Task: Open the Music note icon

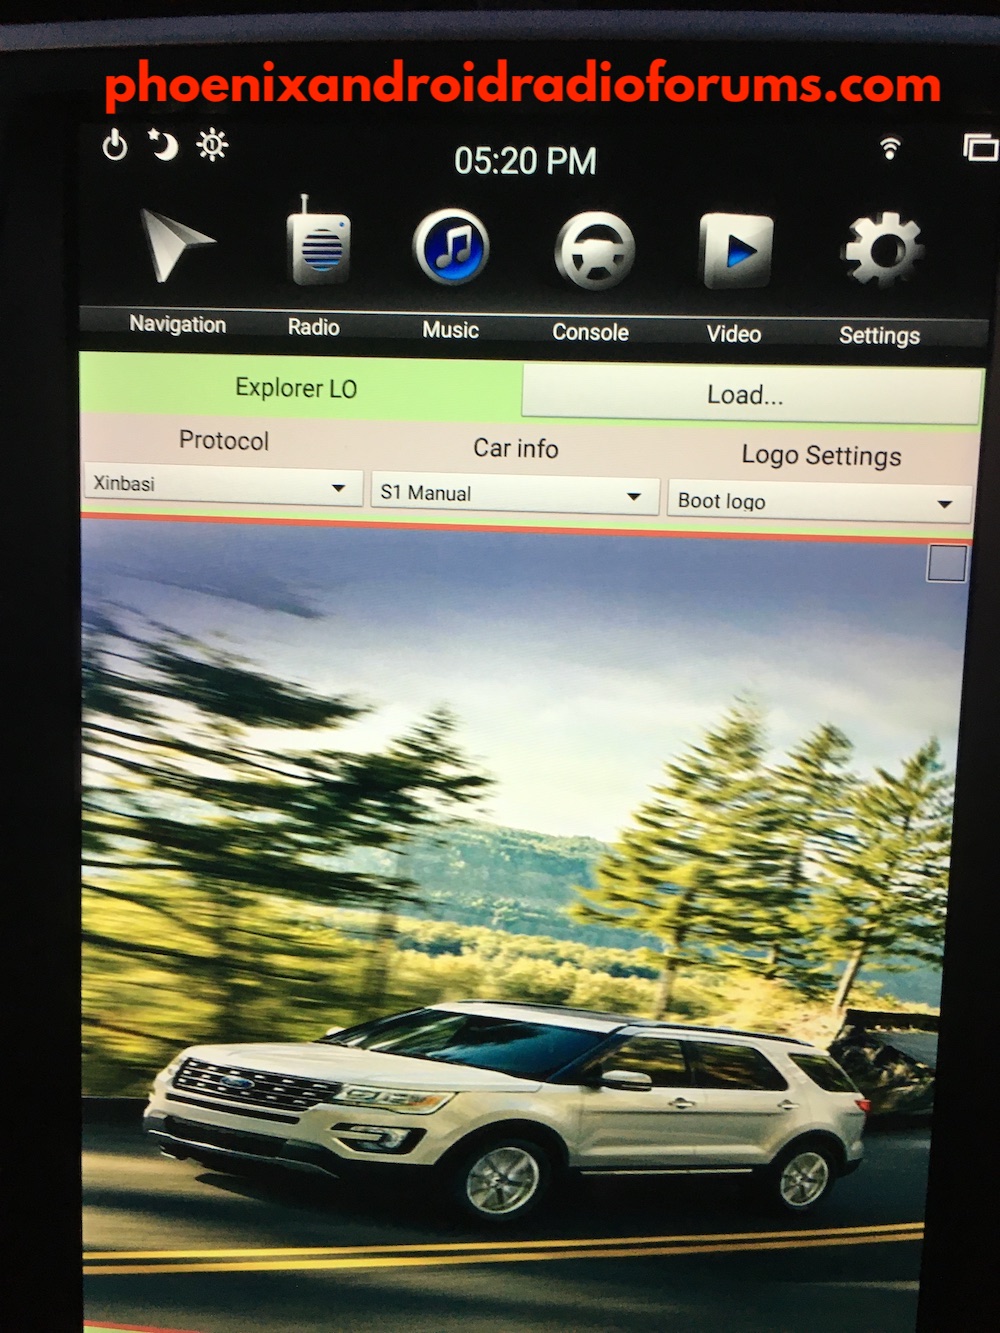Action: 451,246
